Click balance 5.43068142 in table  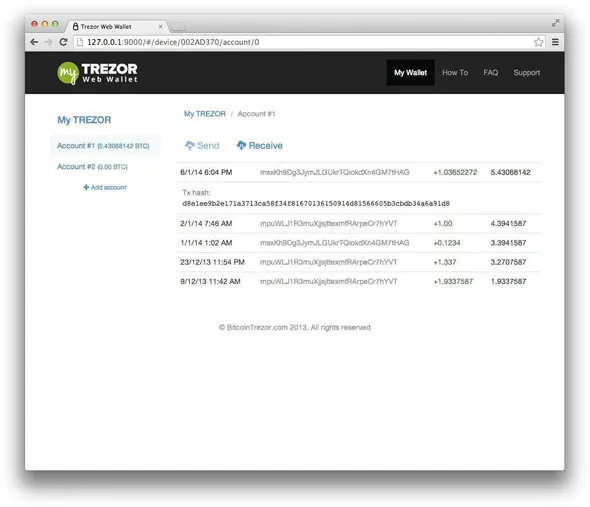(510, 172)
